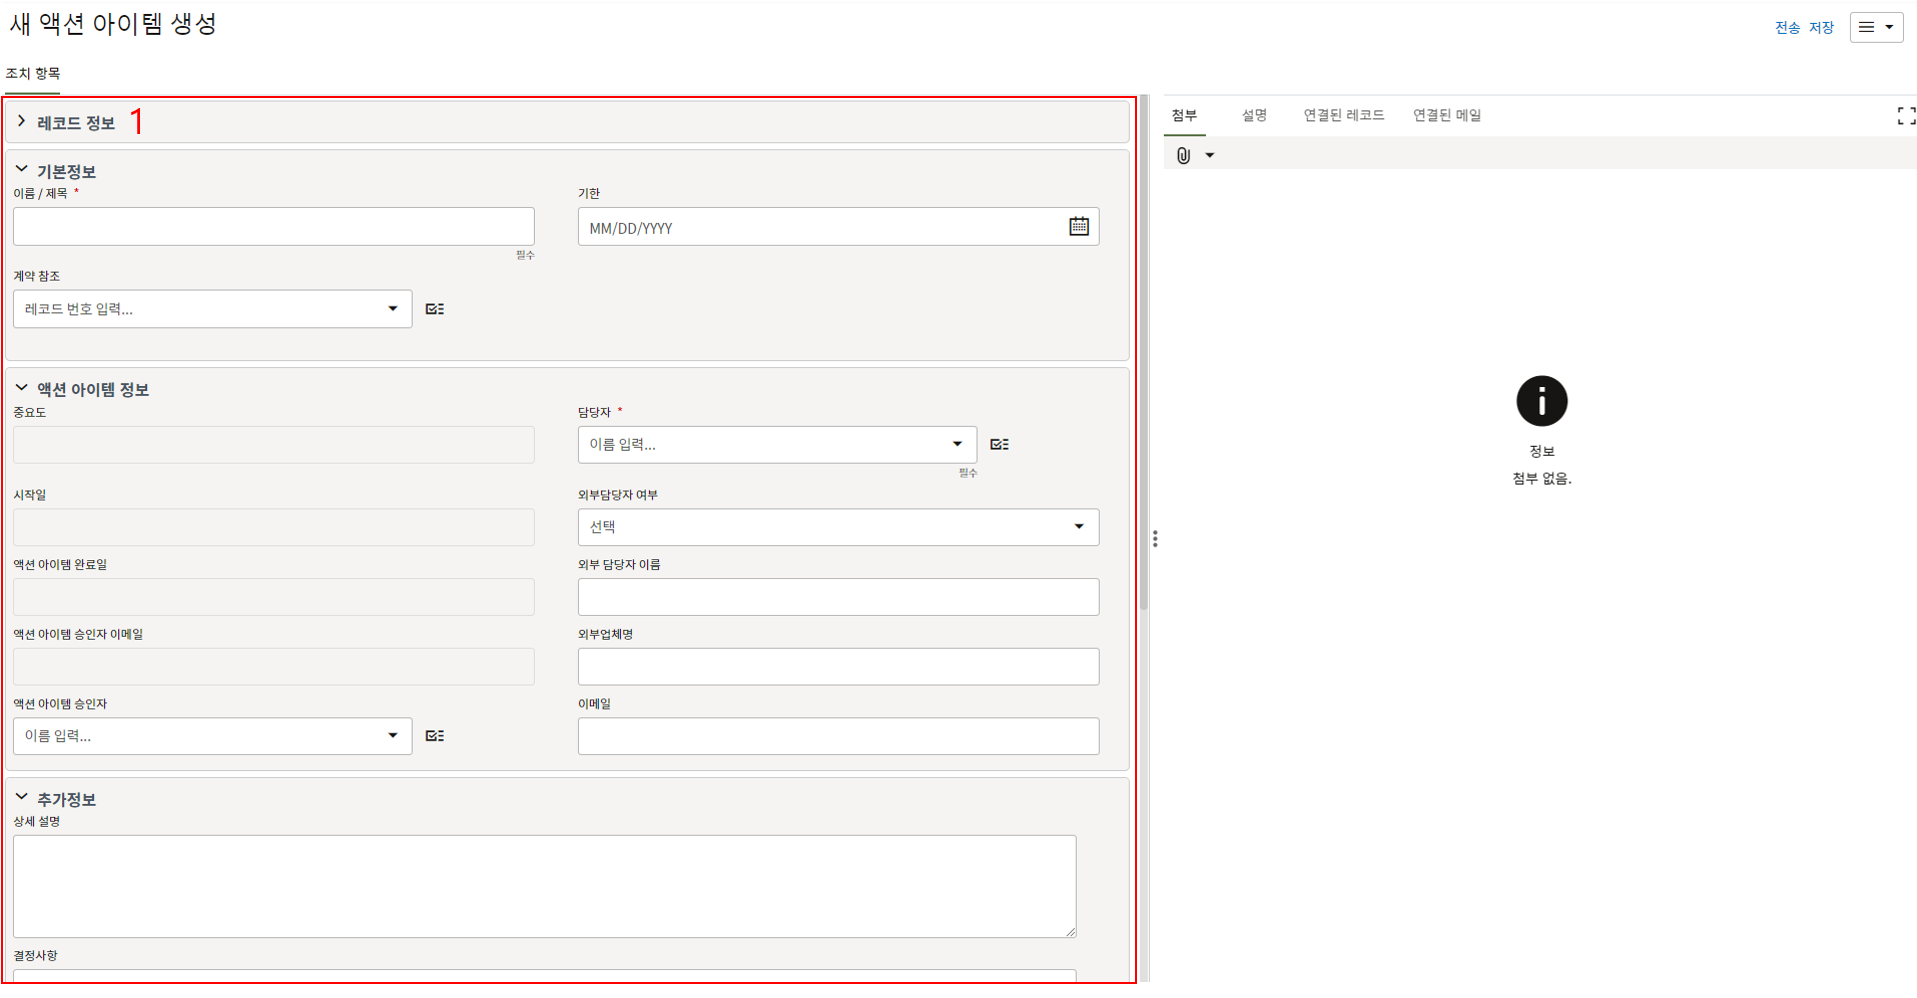Open the 외부담당자 여부 dropdown
The image size is (1917, 998).
1078,527
